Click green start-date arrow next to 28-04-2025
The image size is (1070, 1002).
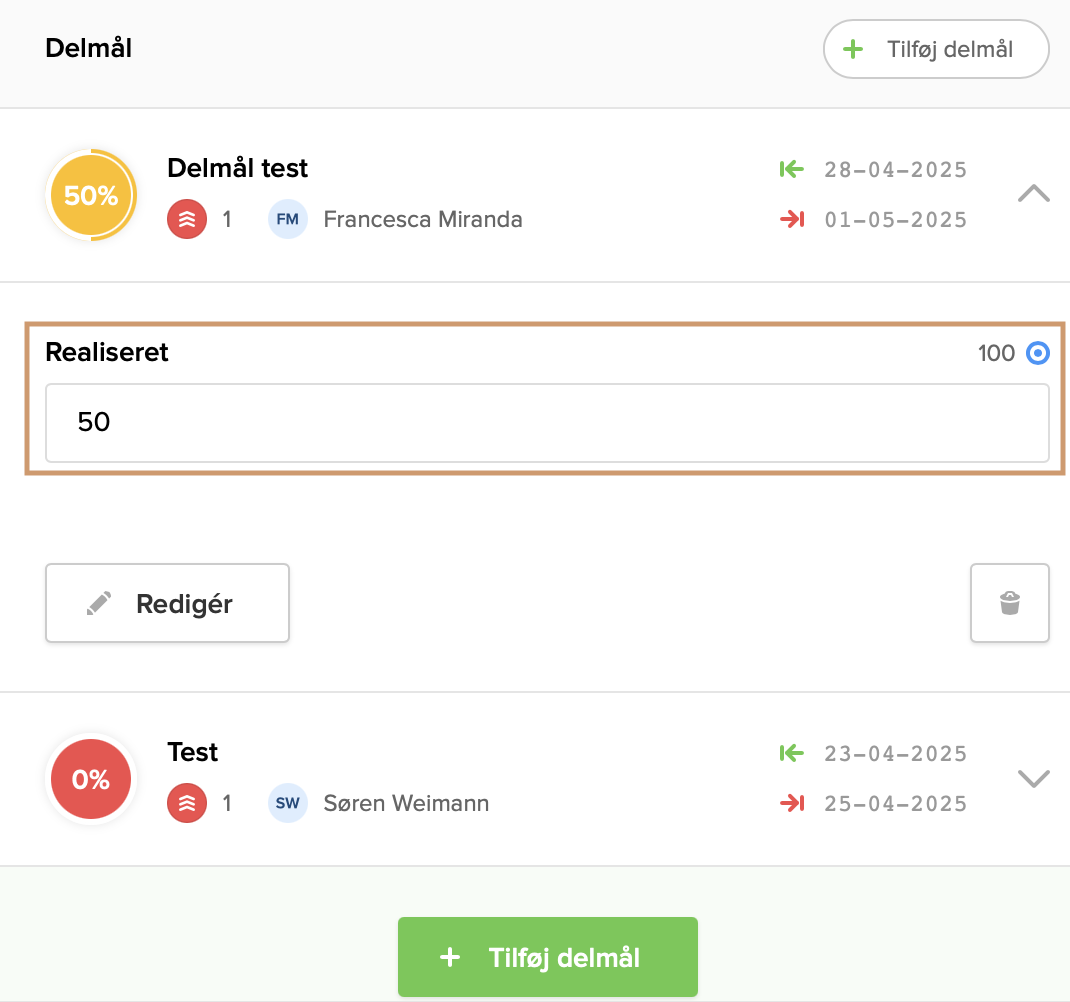792,169
